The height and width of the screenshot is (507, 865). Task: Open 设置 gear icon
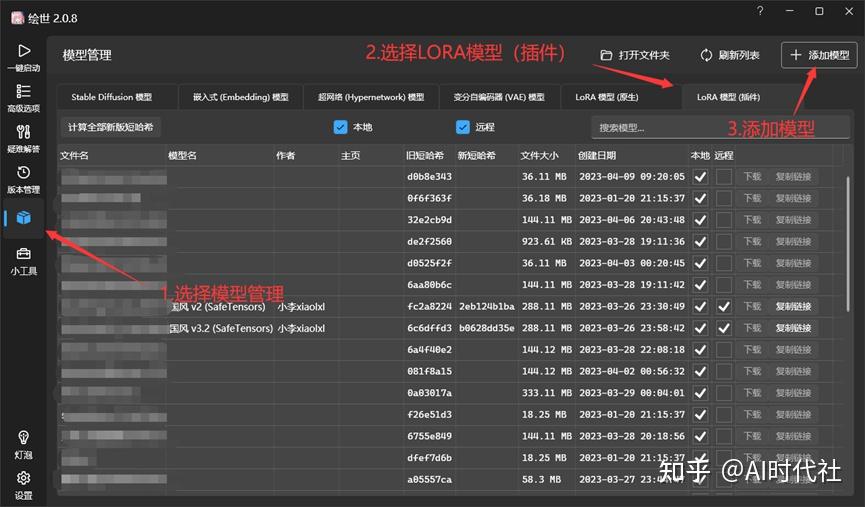coord(23,478)
